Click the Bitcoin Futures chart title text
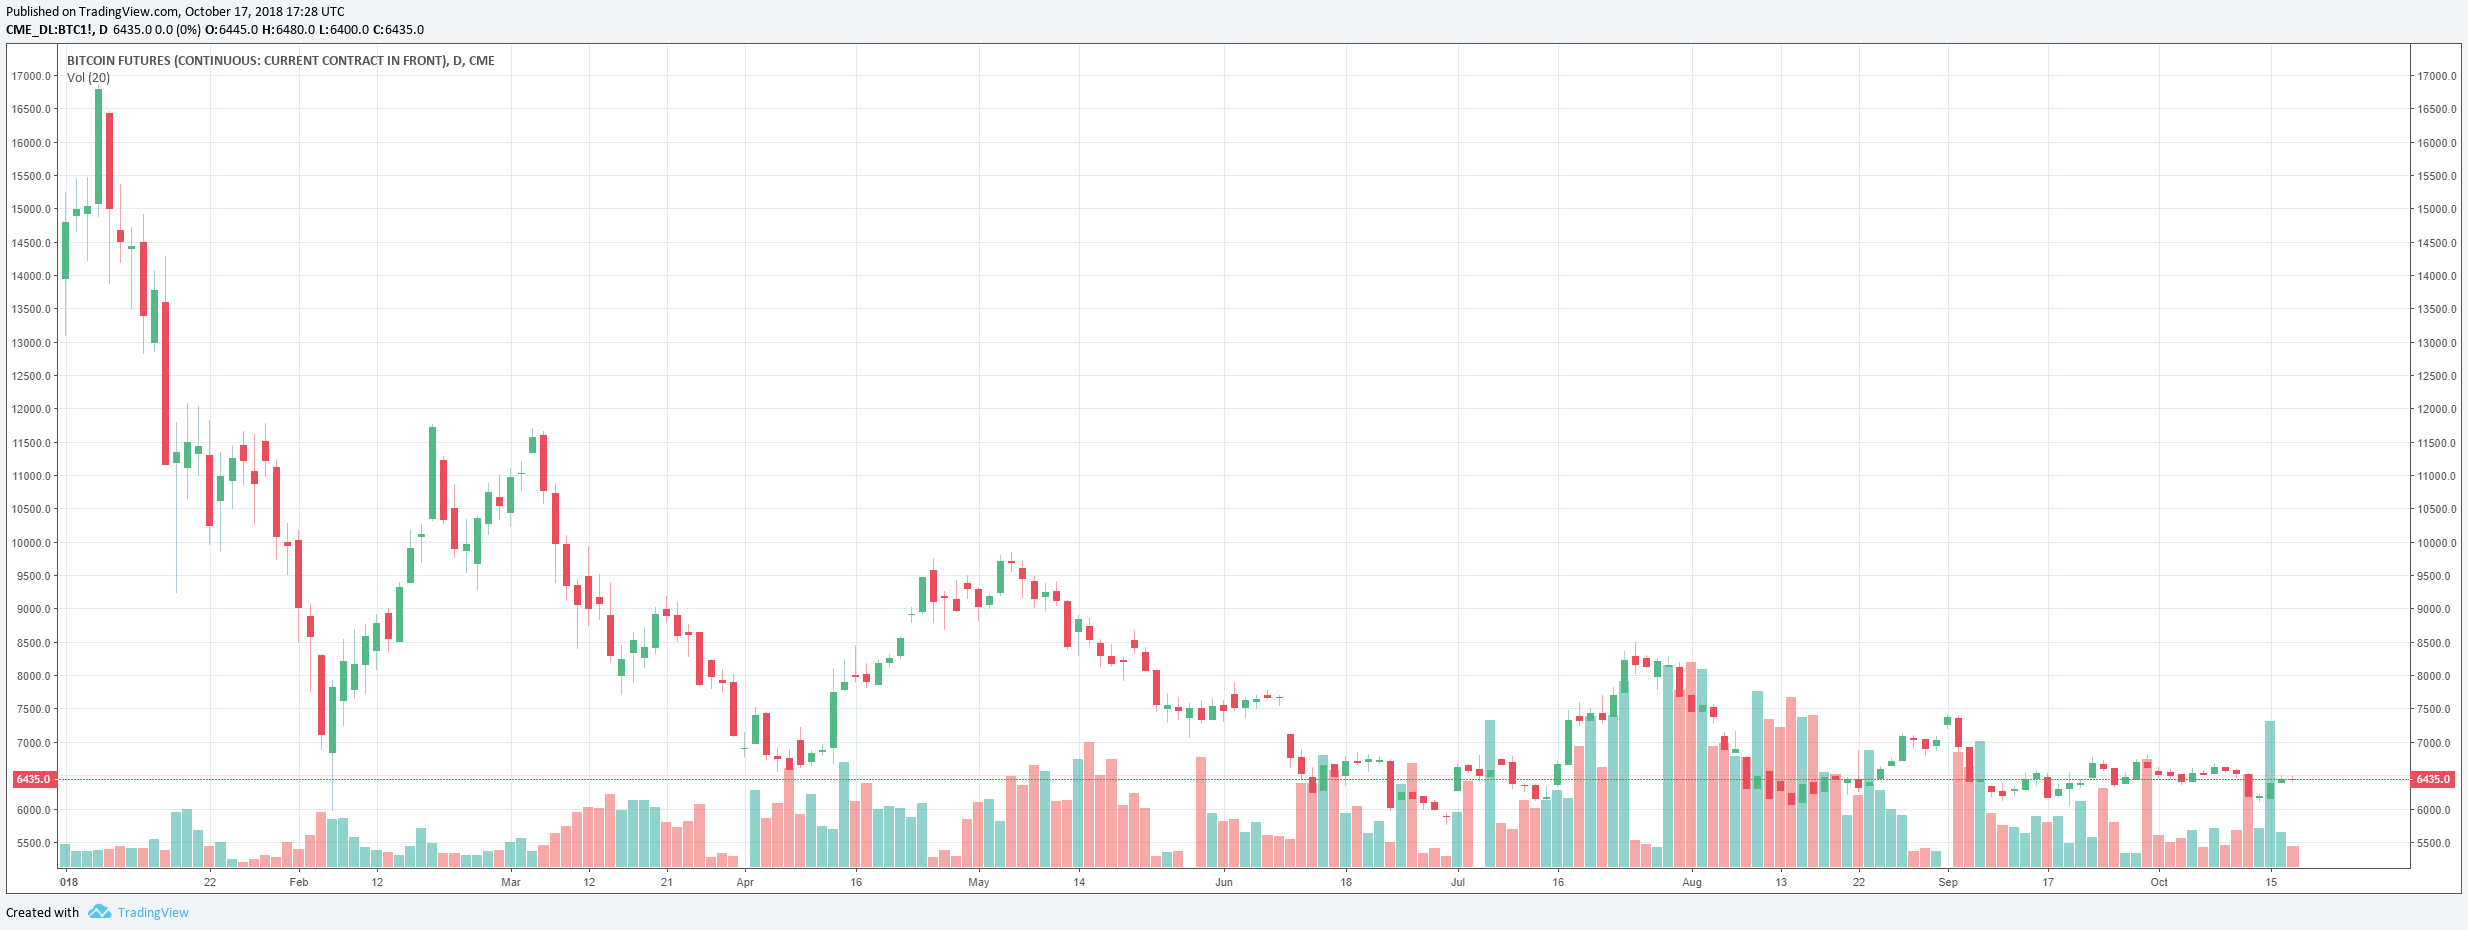Screen dimensions: 2468x930 [280, 61]
